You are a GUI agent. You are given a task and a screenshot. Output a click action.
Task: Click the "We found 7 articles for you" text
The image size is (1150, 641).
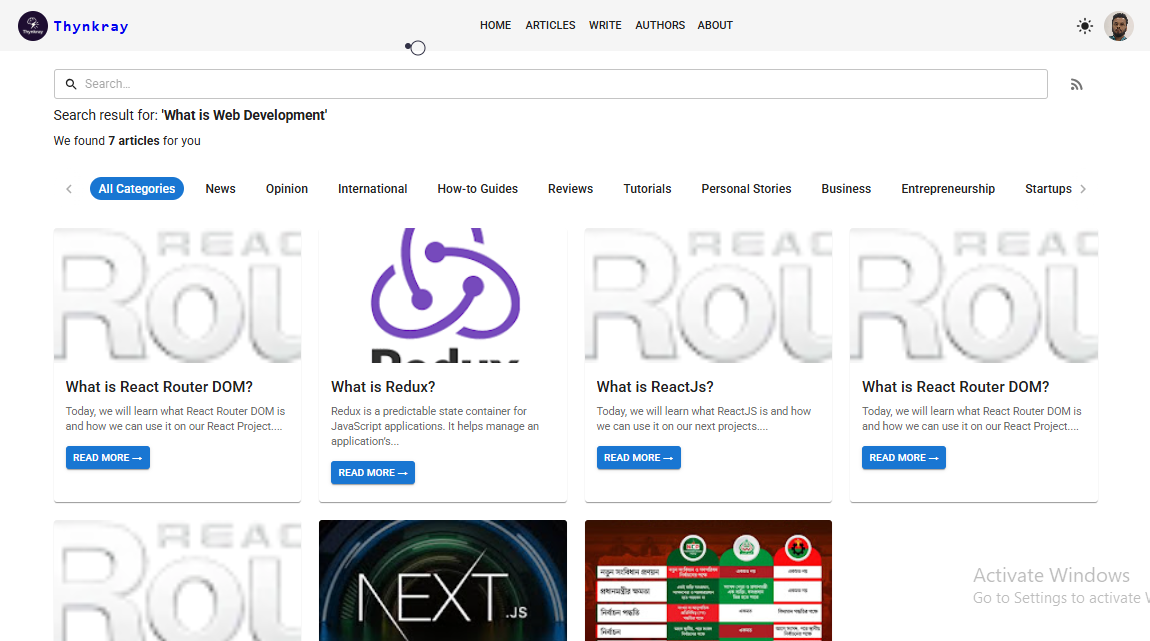(x=127, y=141)
